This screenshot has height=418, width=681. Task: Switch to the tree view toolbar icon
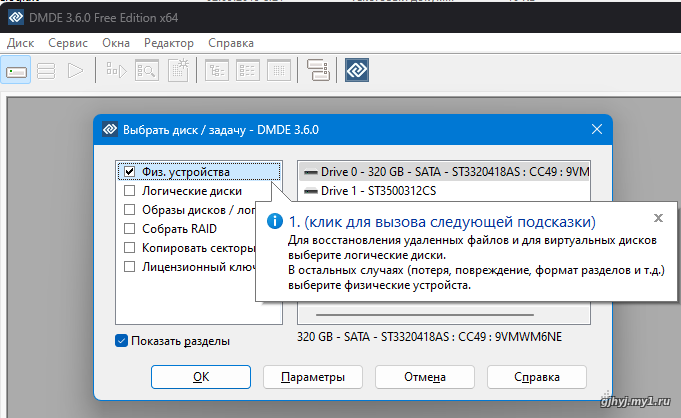tap(217, 70)
